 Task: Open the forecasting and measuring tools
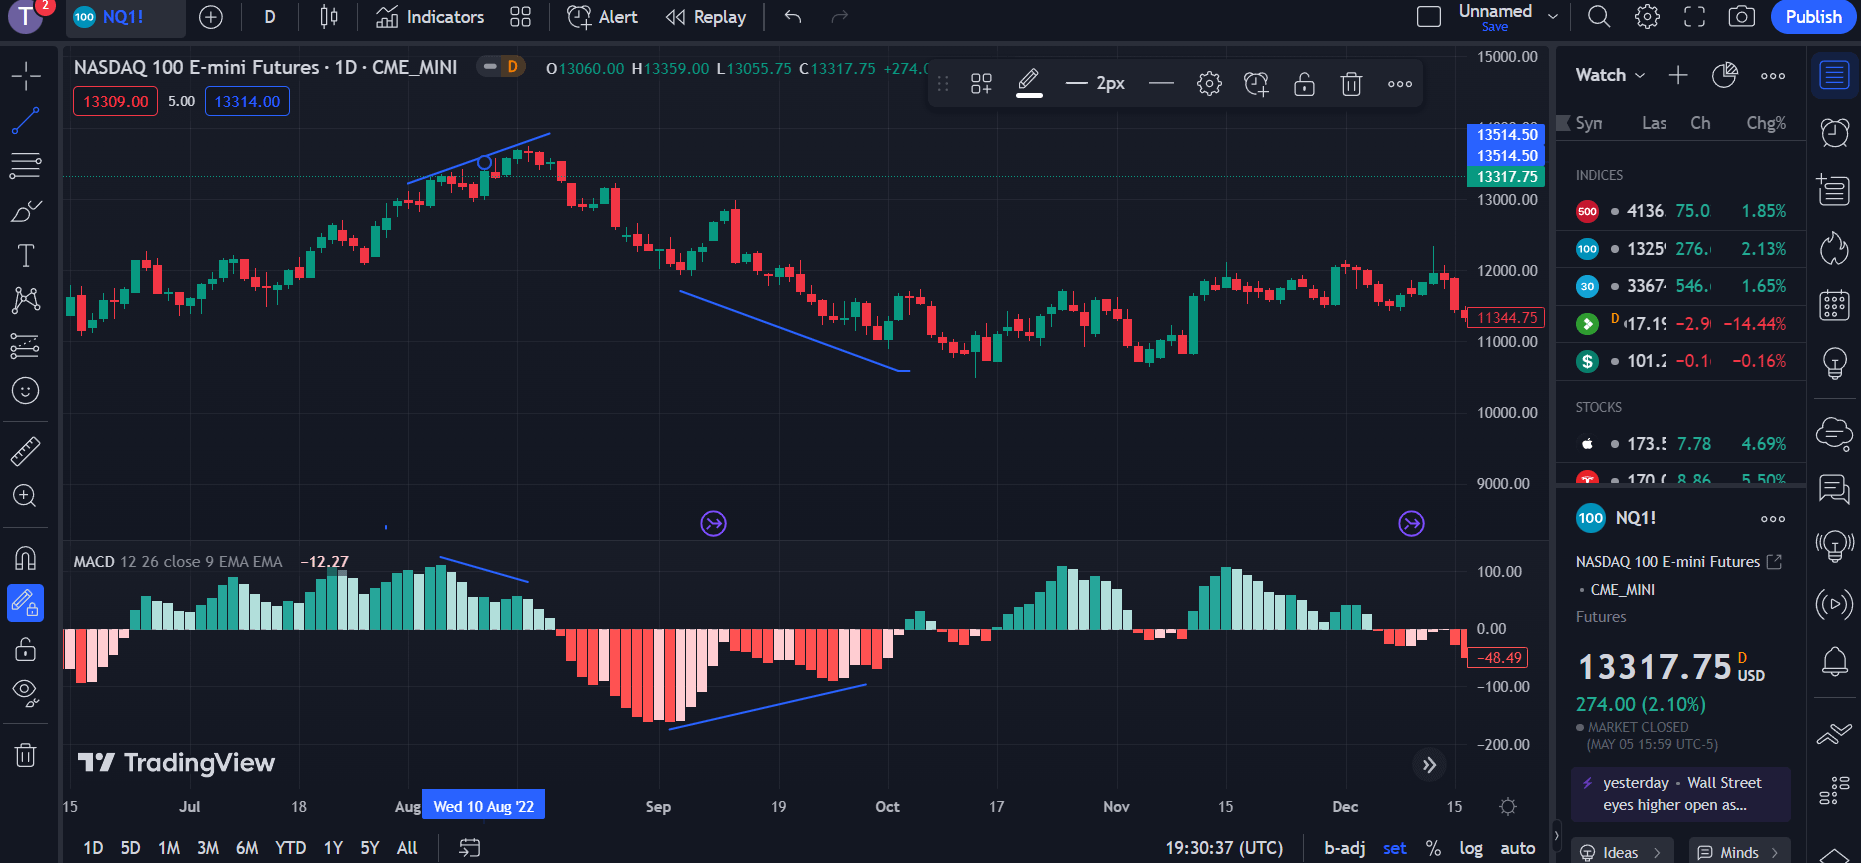pos(26,346)
